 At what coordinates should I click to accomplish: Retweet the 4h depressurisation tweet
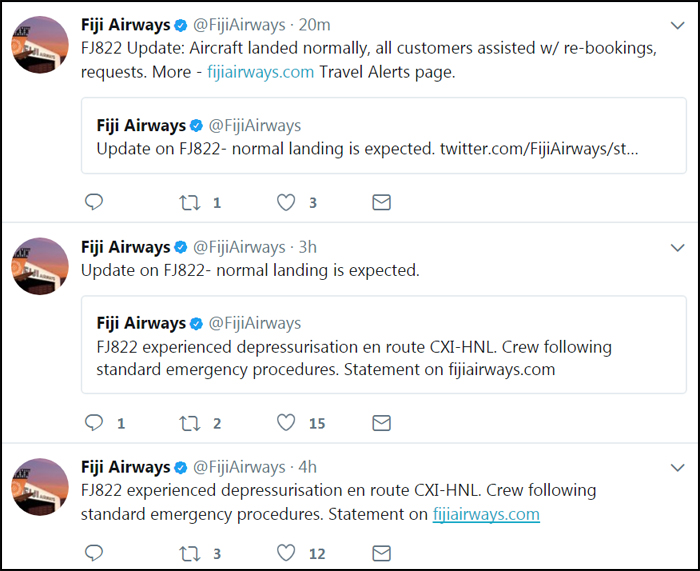point(190,553)
